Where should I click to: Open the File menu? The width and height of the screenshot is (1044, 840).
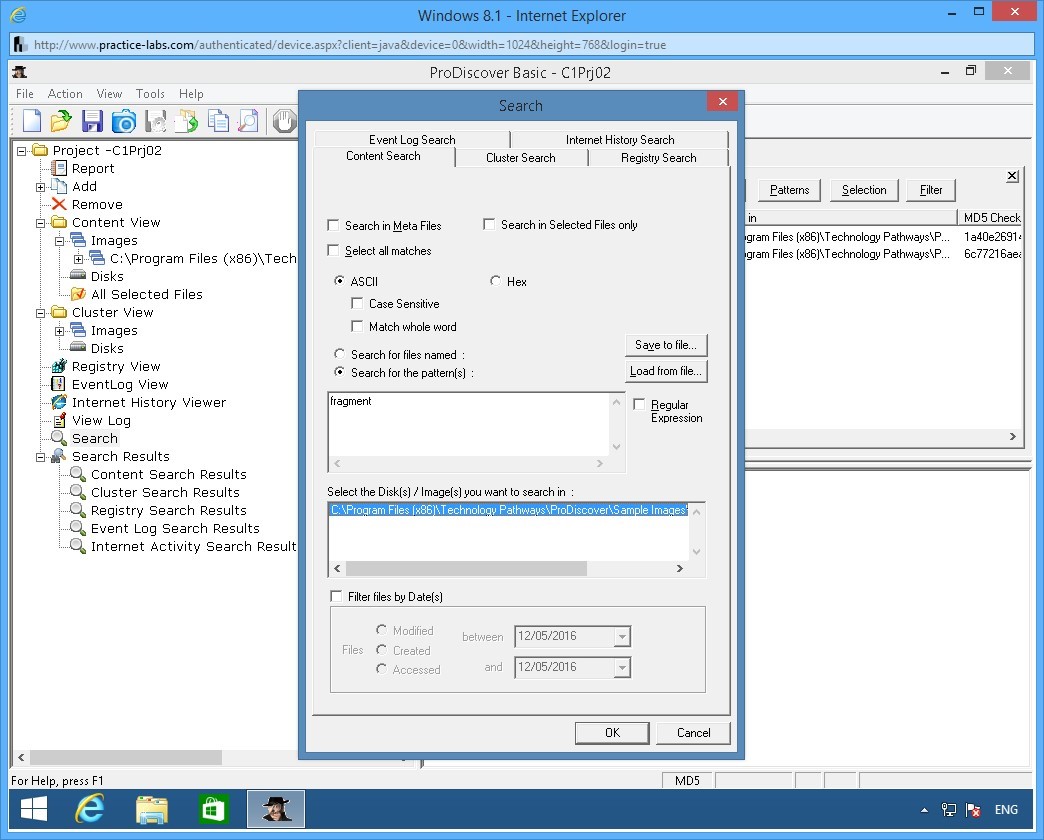pyautogui.click(x=25, y=94)
